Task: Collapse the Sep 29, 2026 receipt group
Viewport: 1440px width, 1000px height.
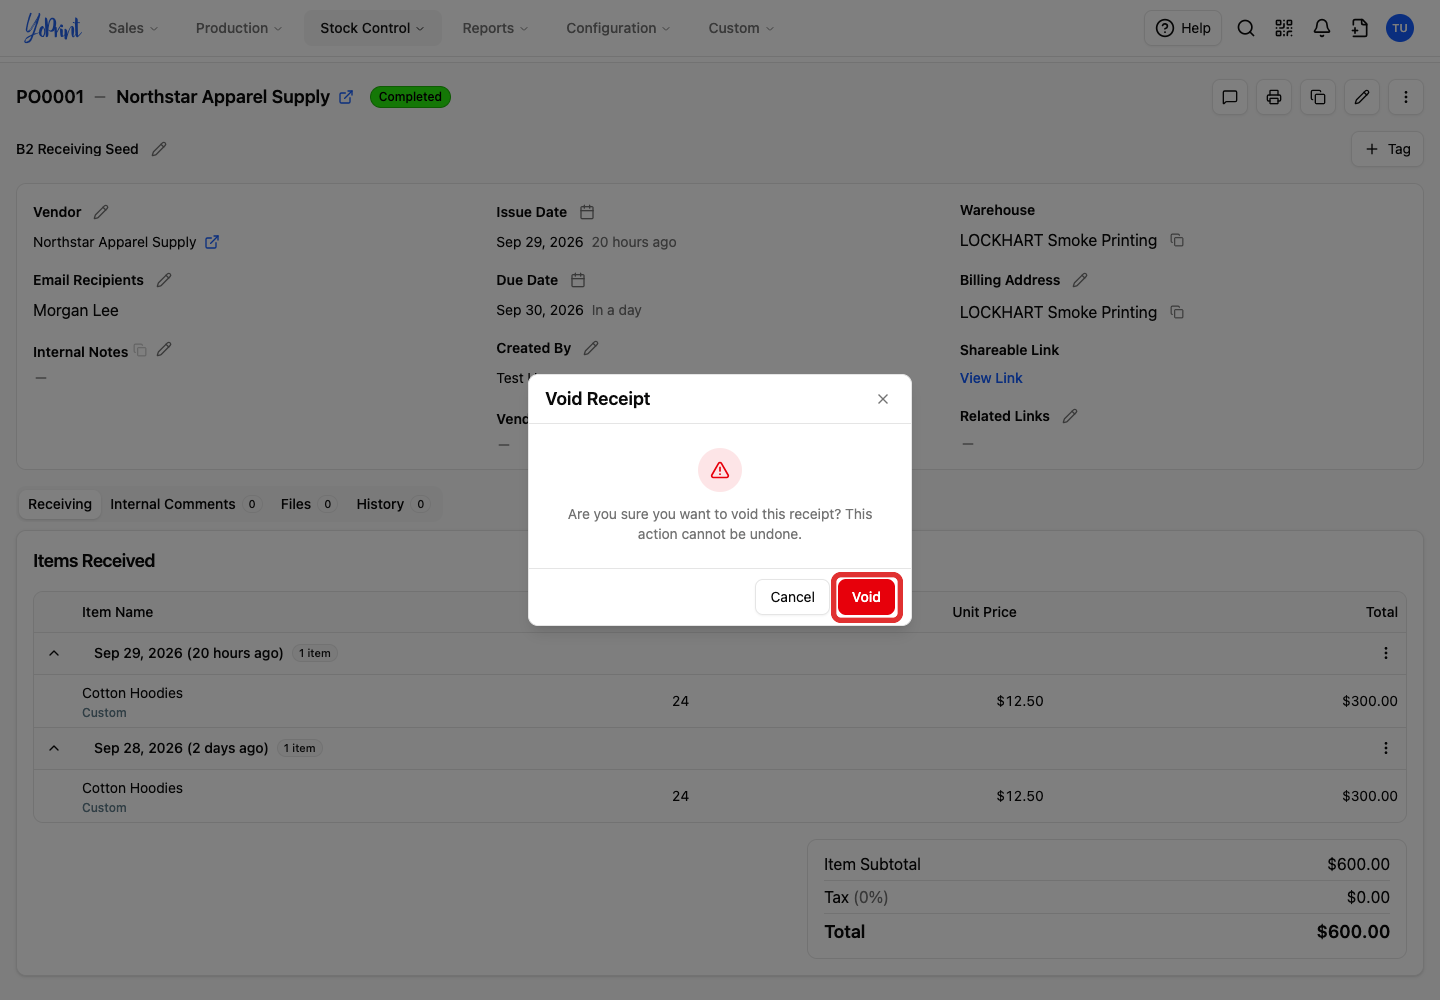Action: (54, 653)
